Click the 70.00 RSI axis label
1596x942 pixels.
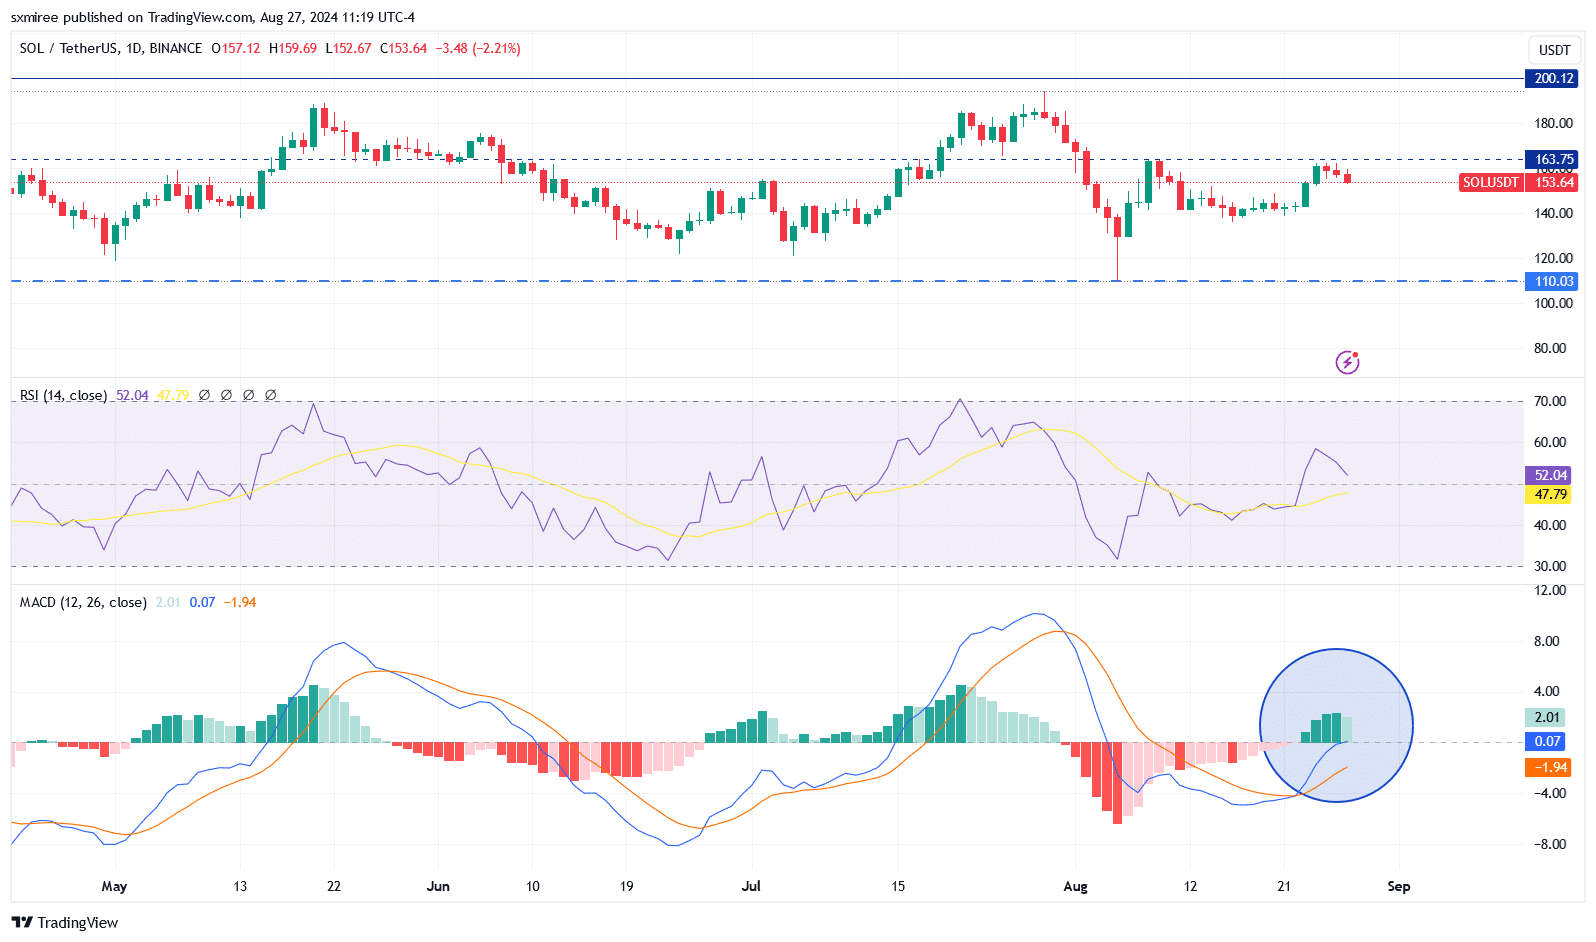click(1550, 401)
